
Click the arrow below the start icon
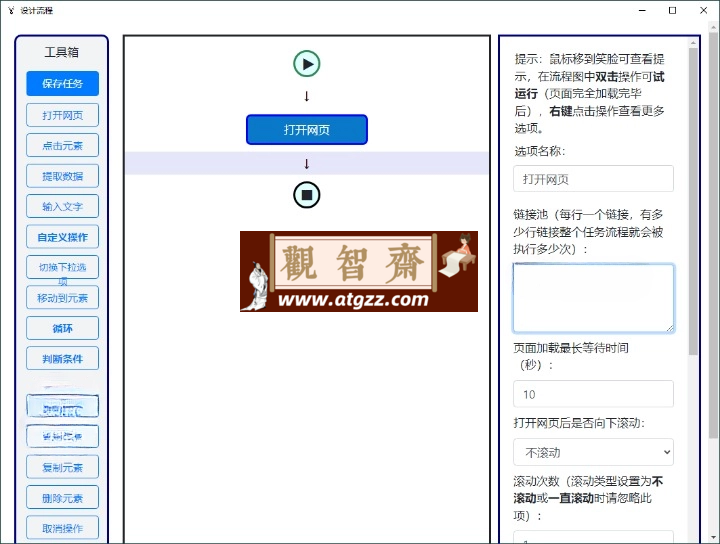coord(307,96)
